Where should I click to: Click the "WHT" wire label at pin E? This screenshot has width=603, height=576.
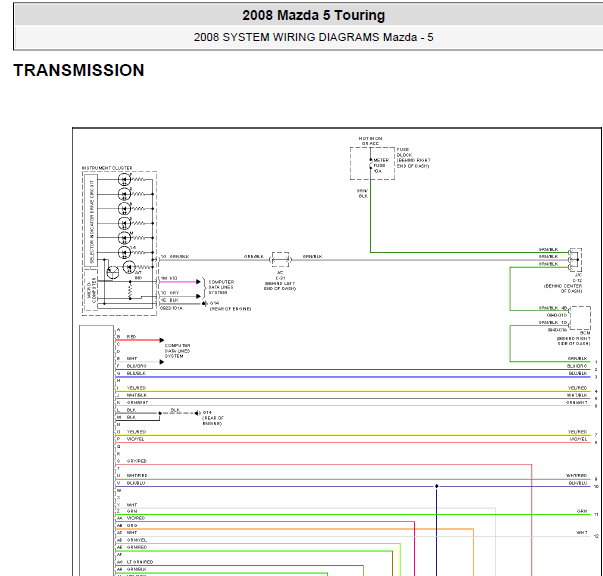tap(132, 358)
